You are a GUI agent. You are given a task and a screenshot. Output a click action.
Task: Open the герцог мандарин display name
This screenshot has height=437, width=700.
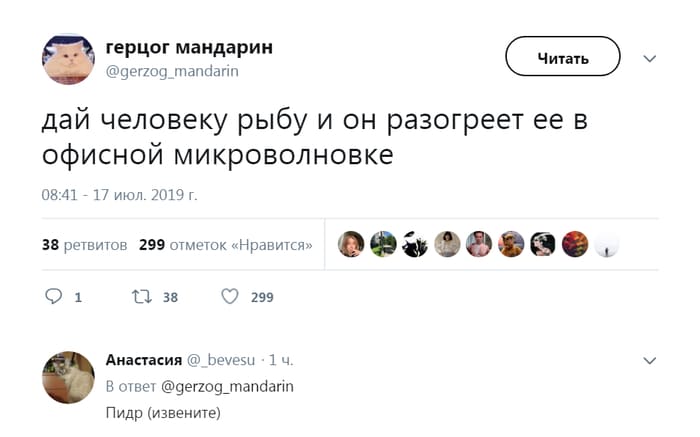[188, 48]
